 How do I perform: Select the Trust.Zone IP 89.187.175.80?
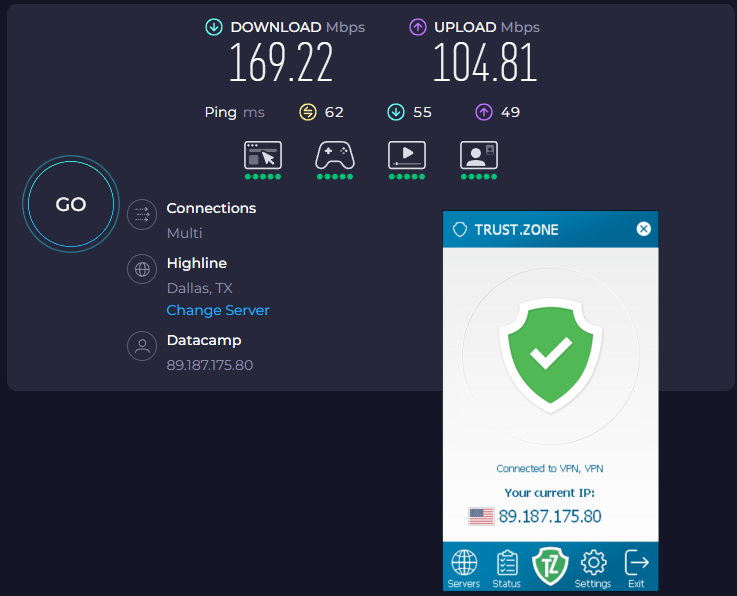(x=550, y=517)
